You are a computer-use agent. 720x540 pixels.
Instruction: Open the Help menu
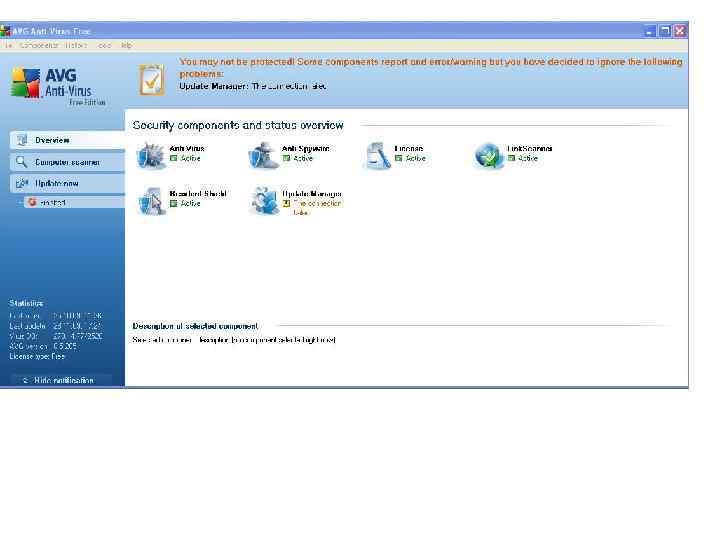(x=127, y=45)
